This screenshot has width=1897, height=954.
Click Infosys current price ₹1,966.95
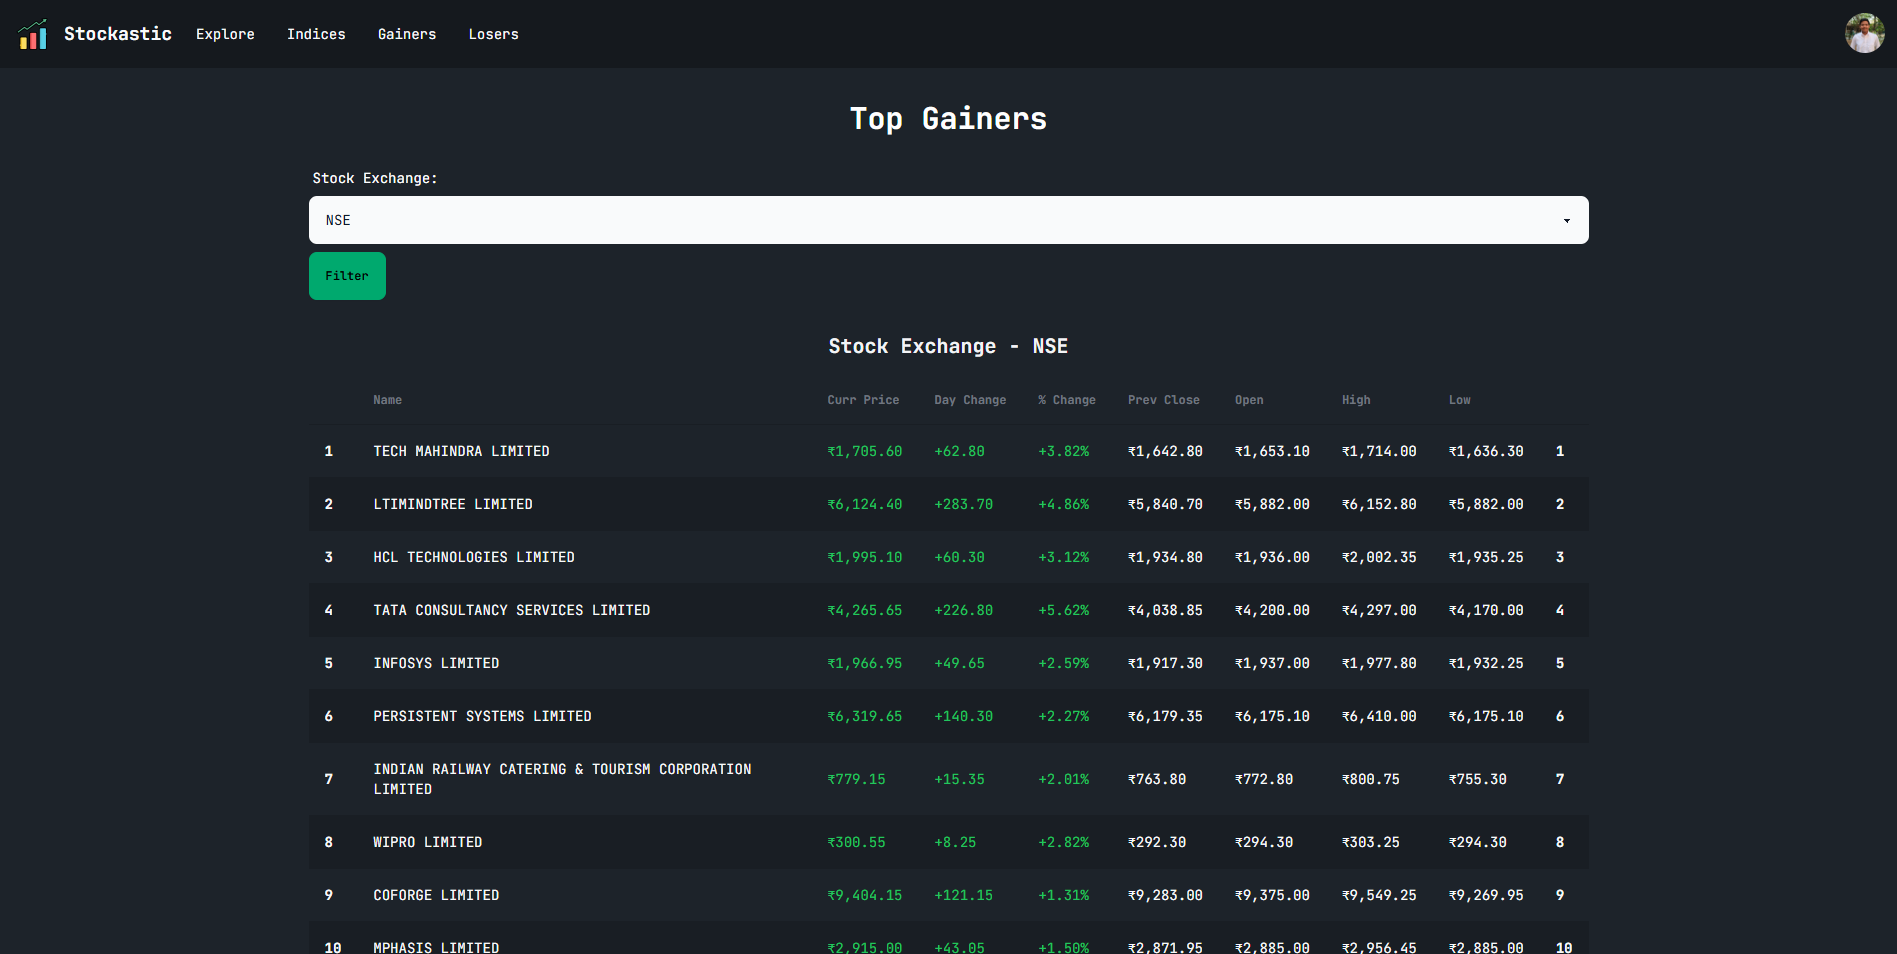click(865, 663)
